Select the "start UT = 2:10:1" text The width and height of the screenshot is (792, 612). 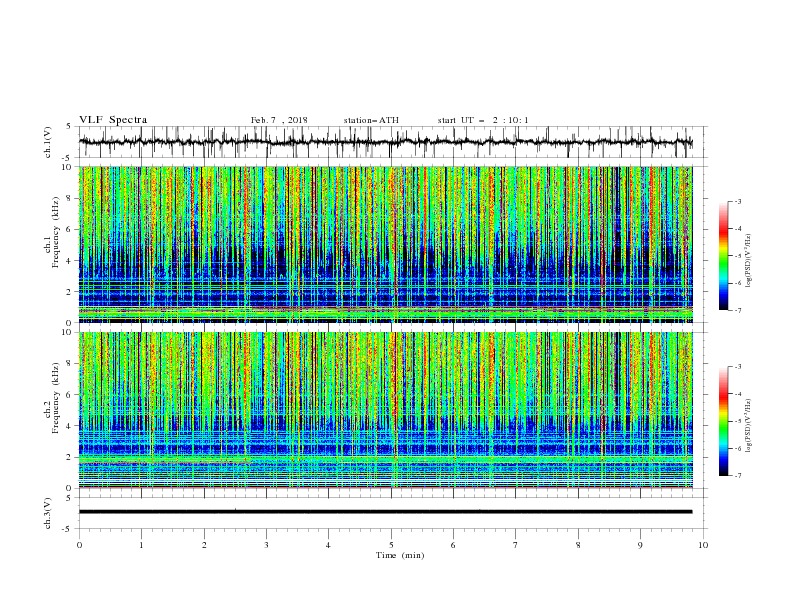pyautogui.click(x=483, y=120)
